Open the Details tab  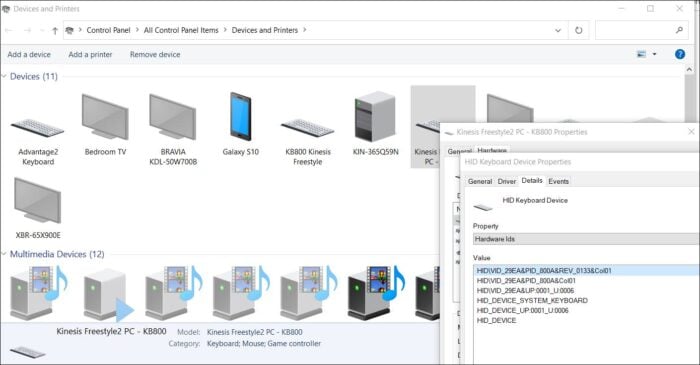(x=532, y=180)
